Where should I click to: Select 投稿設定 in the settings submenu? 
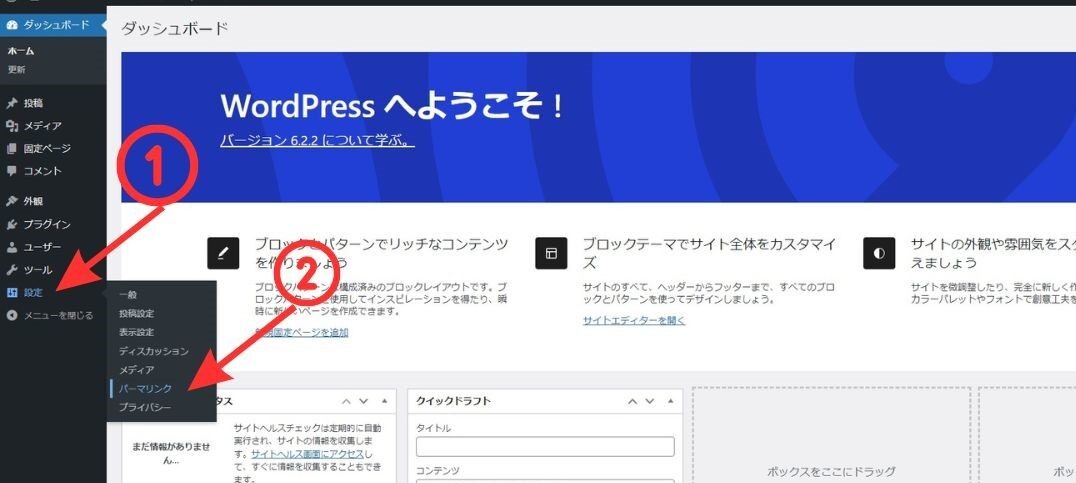point(137,314)
